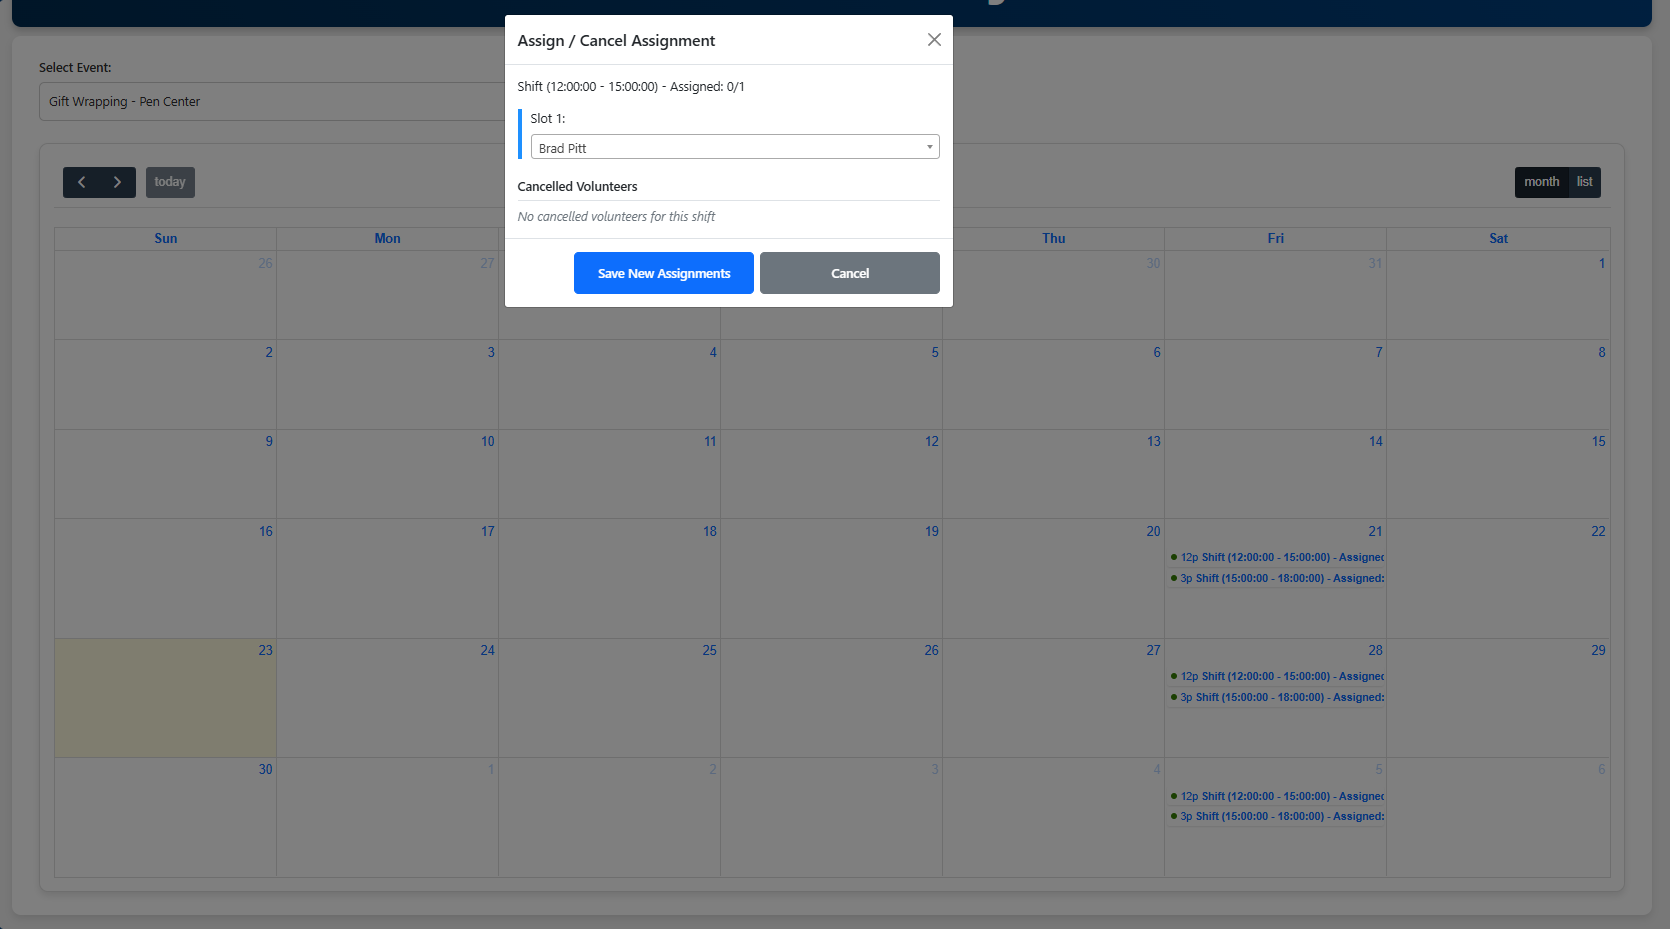This screenshot has height=929, width=1670.
Task: Open the Slot 1 volunteer selector showing Brad Pitt
Action: pyautogui.click(x=734, y=147)
